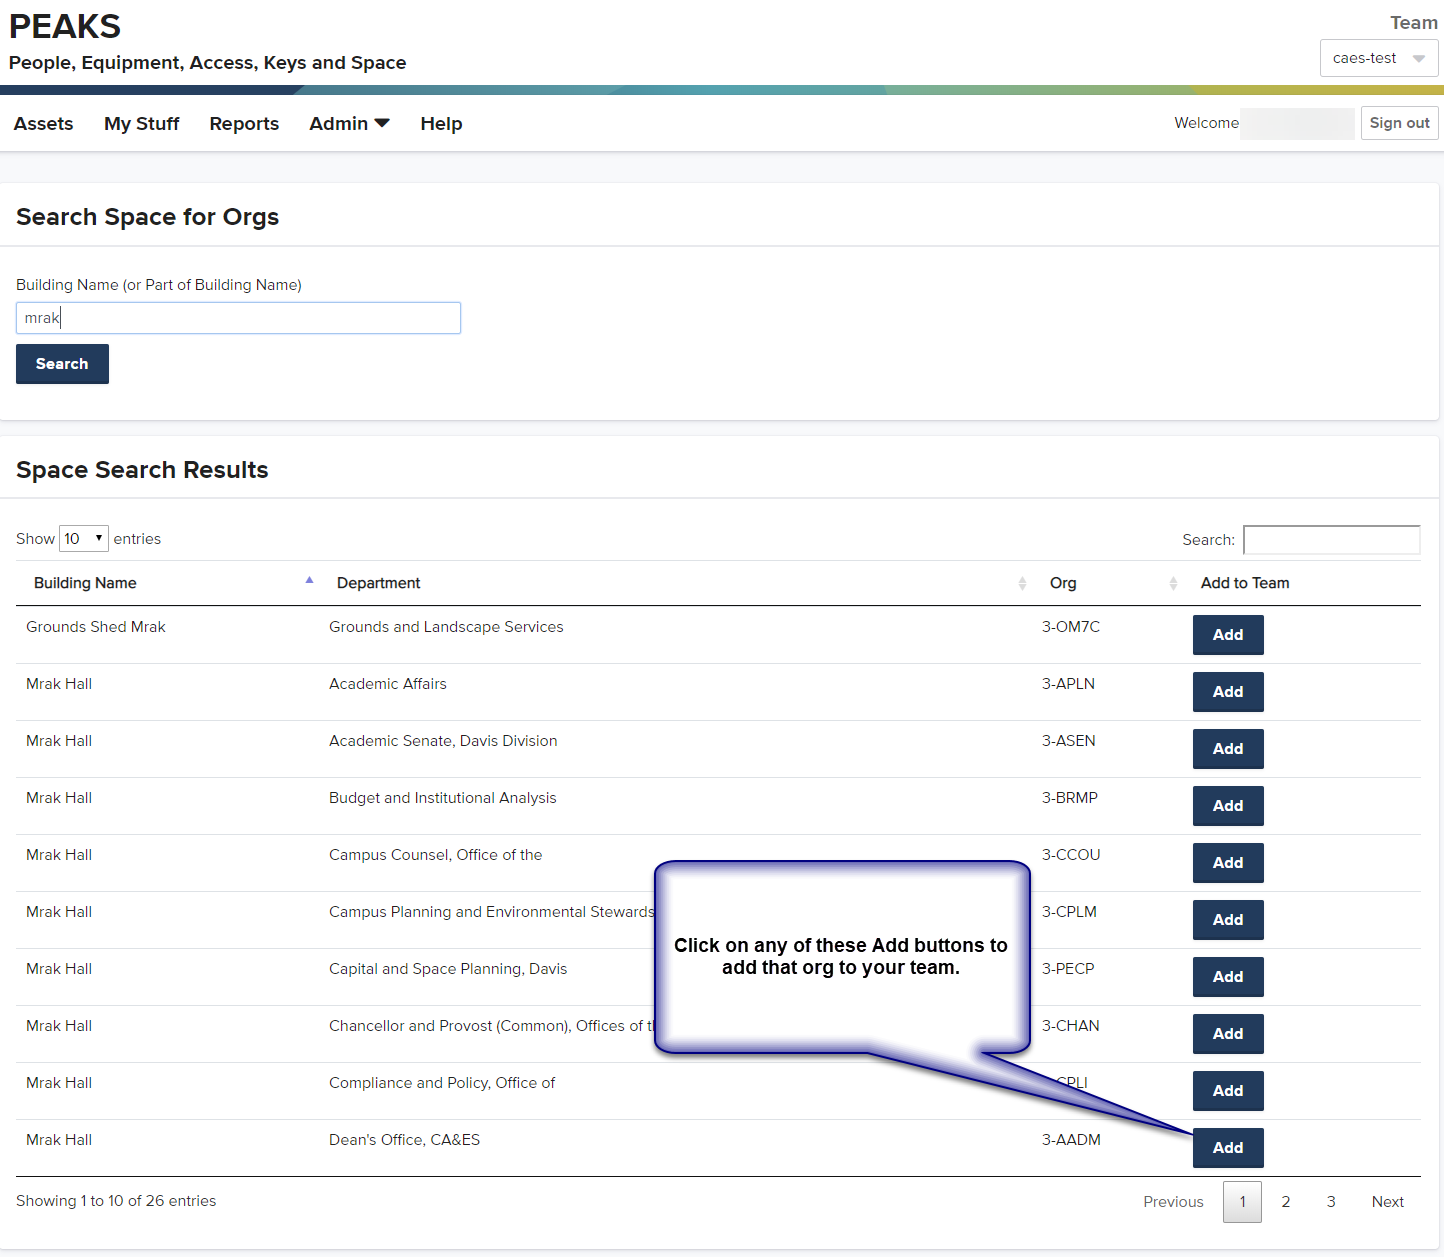Open the Reports menu item
This screenshot has height=1257, width=1444.
pos(244,124)
